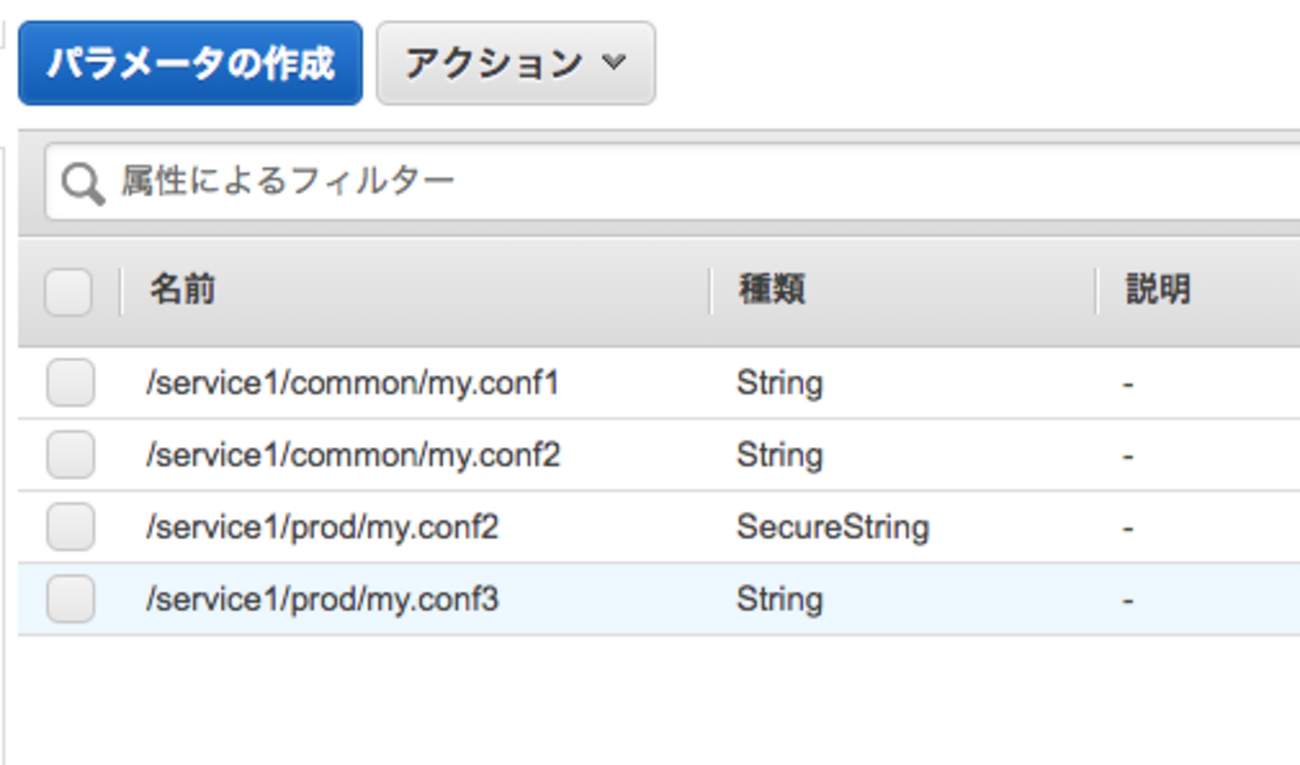Click the chevron arrow on アクション button
Viewport: 1300px width, 765px height.
614,63
